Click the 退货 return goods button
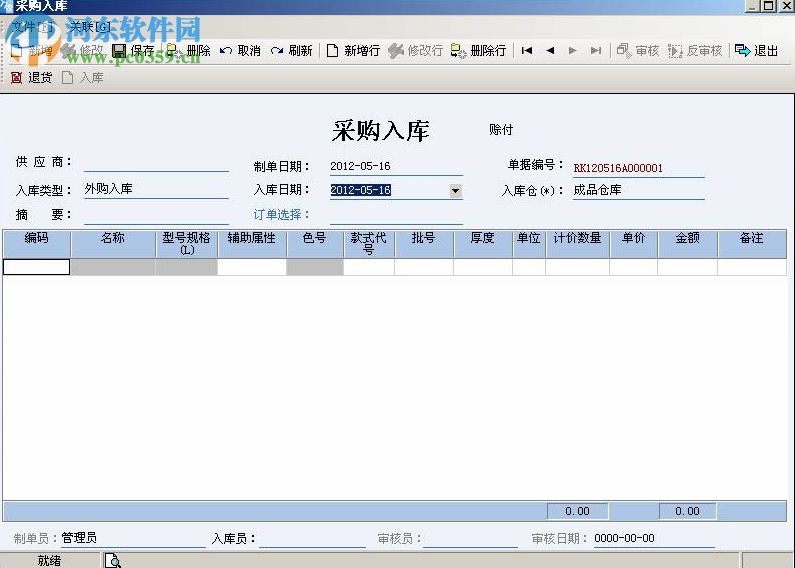Viewport: 795px width, 568px height. [31, 77]
